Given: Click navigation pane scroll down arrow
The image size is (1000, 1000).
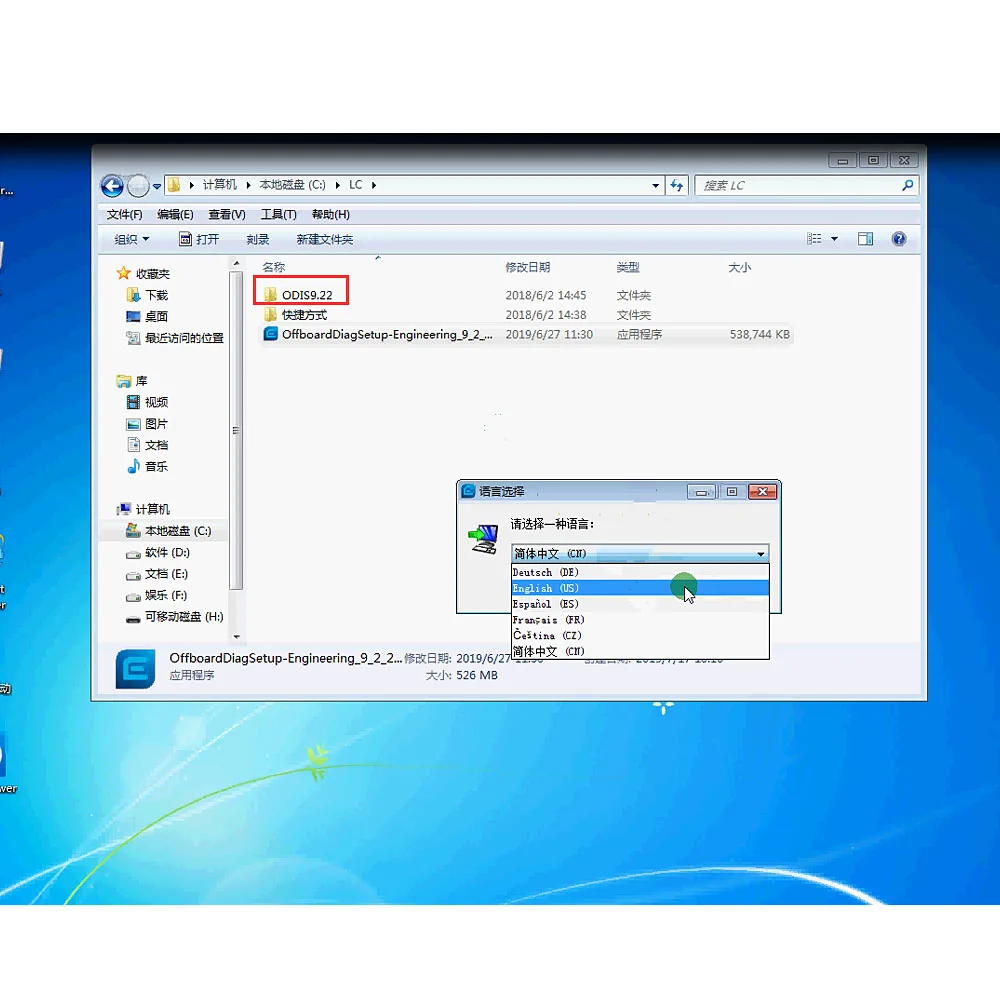Looking at the screenshot, I should 237,636.
